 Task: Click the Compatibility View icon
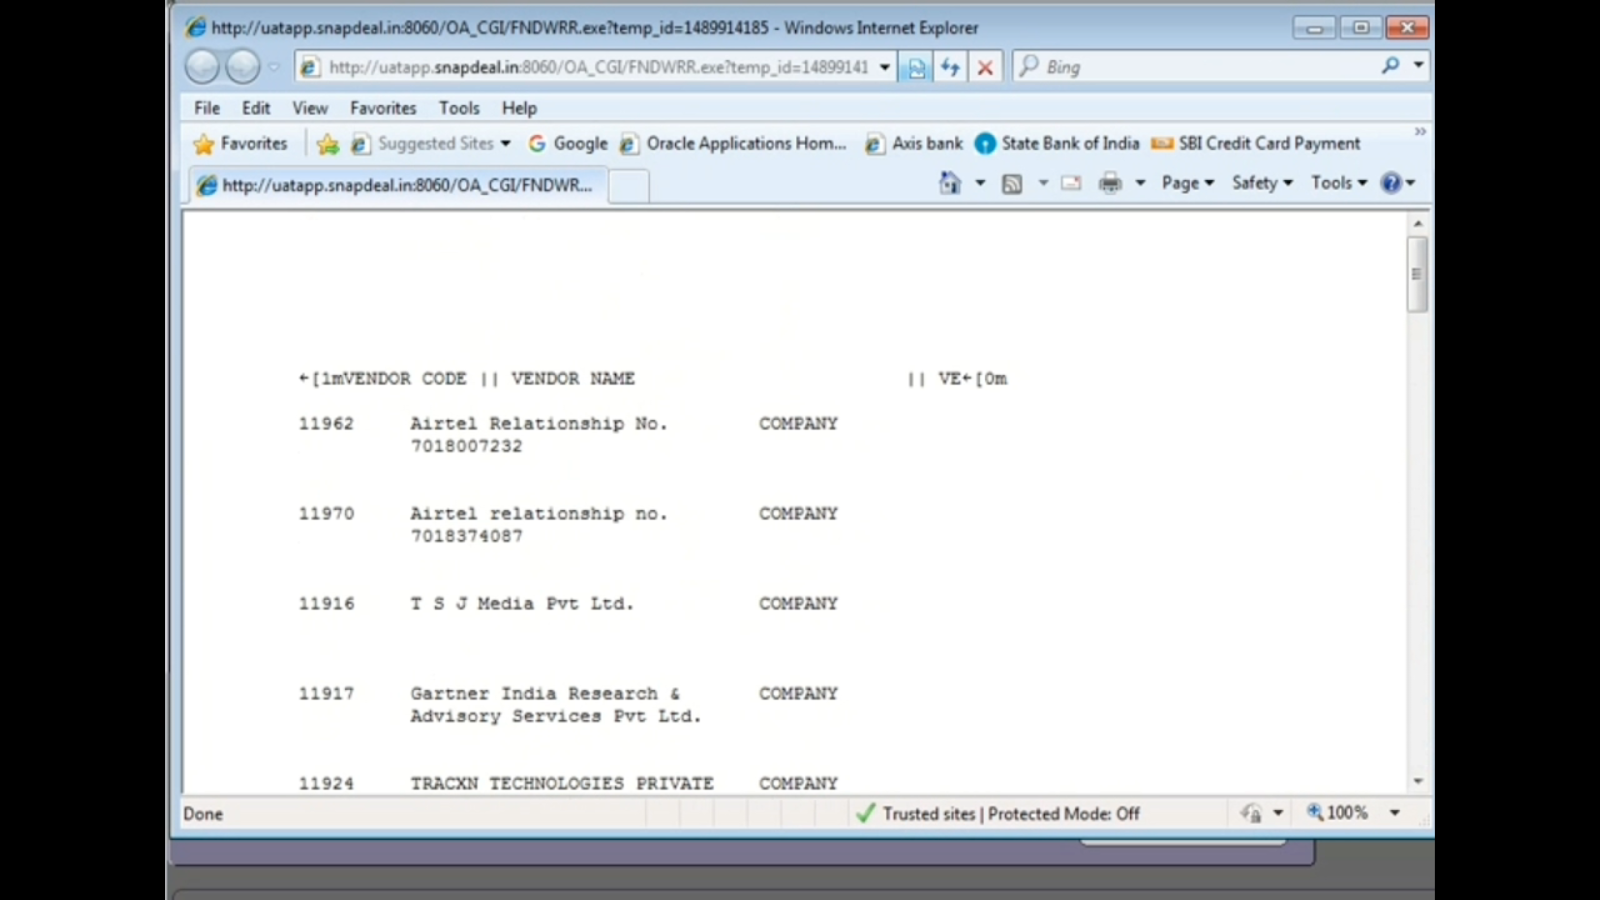(915, 66)
